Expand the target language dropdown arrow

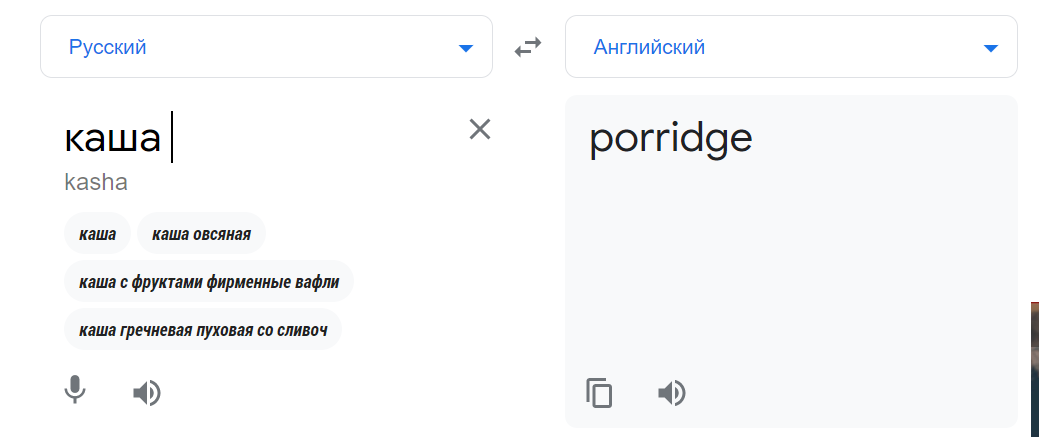click(990, 48)
